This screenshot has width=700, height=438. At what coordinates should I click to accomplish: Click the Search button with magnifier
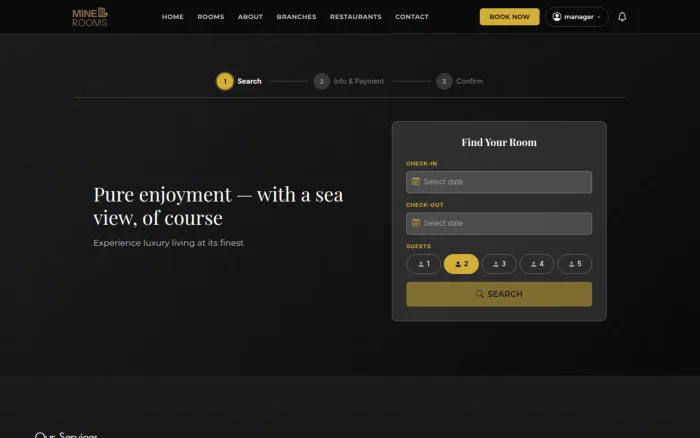[x=499, y=294]
